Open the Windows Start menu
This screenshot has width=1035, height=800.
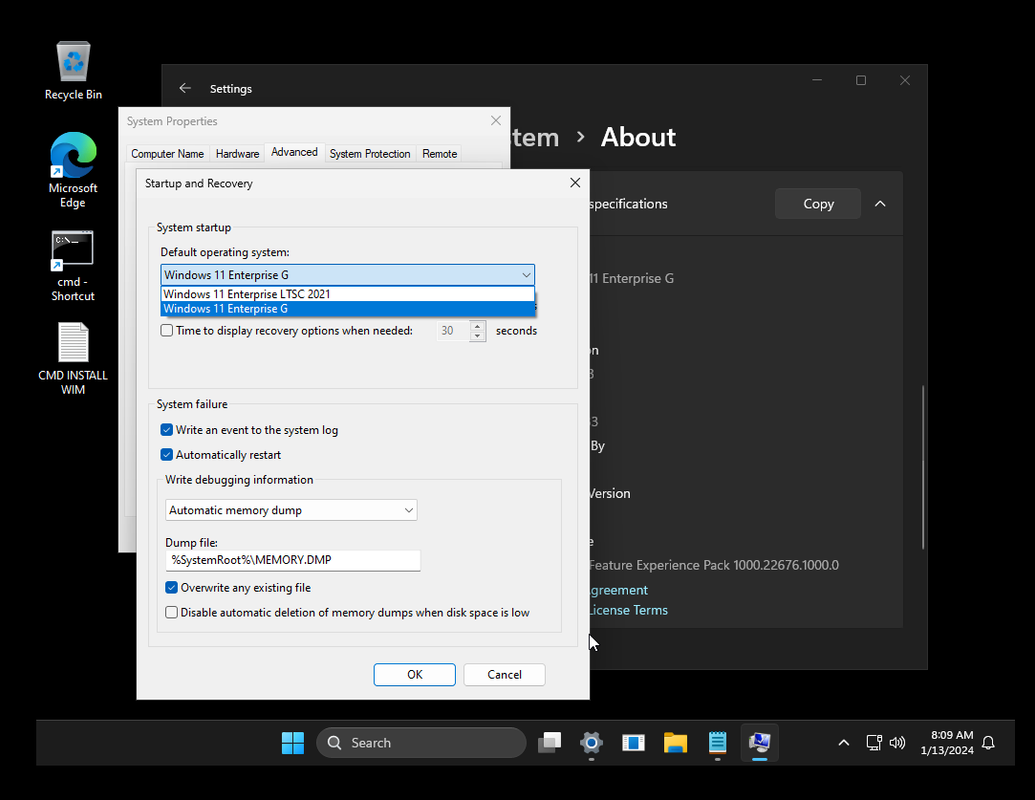point(292,743)
